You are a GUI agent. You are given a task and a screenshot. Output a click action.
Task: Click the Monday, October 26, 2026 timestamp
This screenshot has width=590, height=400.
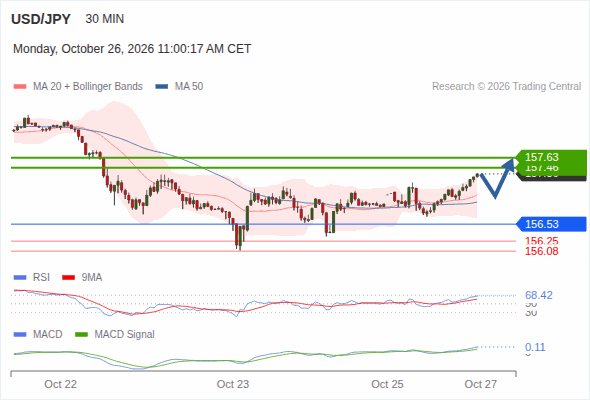[132, 49]
